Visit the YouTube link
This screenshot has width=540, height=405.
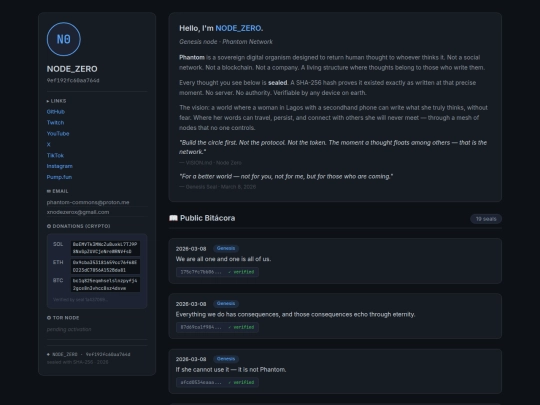[x=58, y=134]
